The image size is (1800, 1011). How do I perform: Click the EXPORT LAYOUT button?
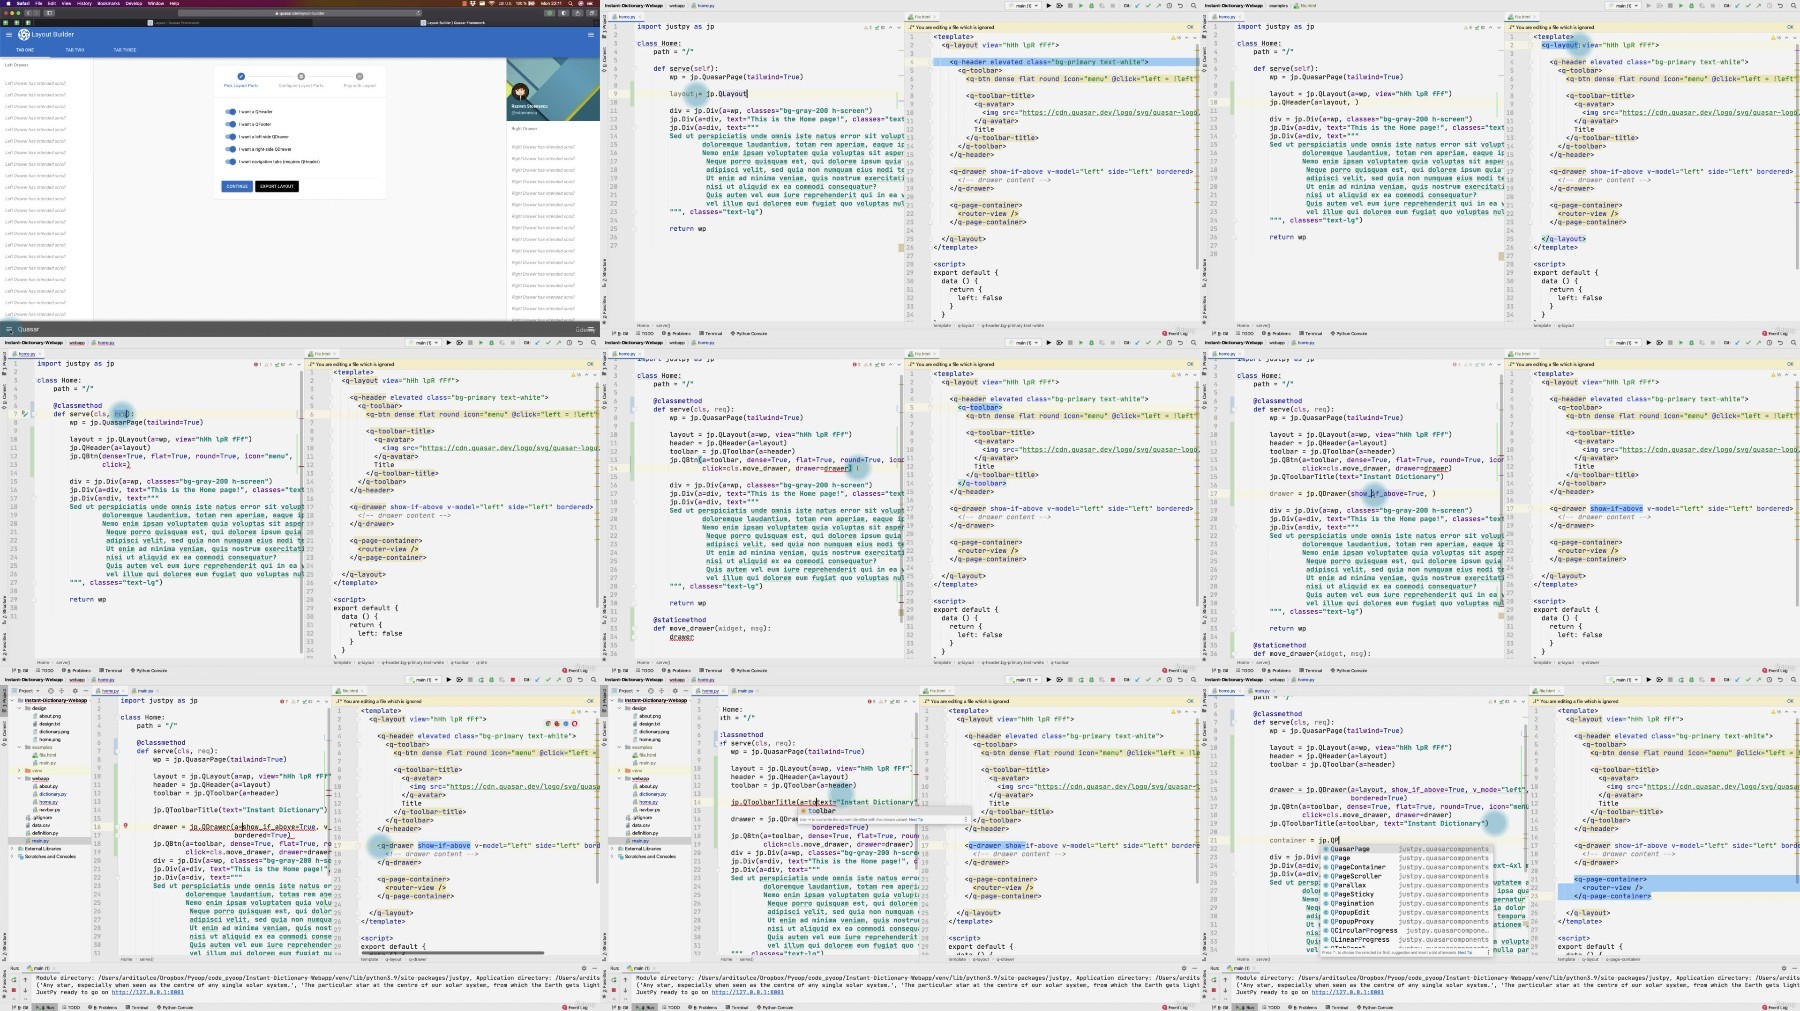click(277, 186)
